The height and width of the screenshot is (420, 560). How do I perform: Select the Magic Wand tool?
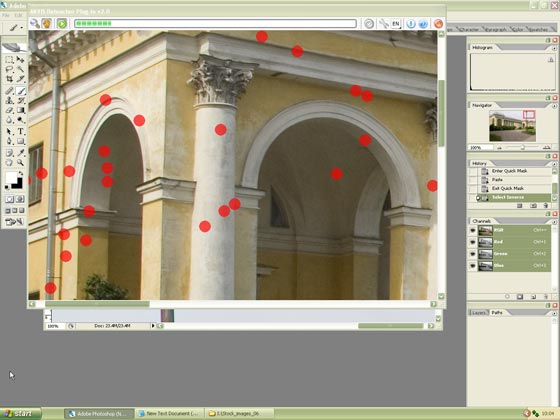point(20,69)
